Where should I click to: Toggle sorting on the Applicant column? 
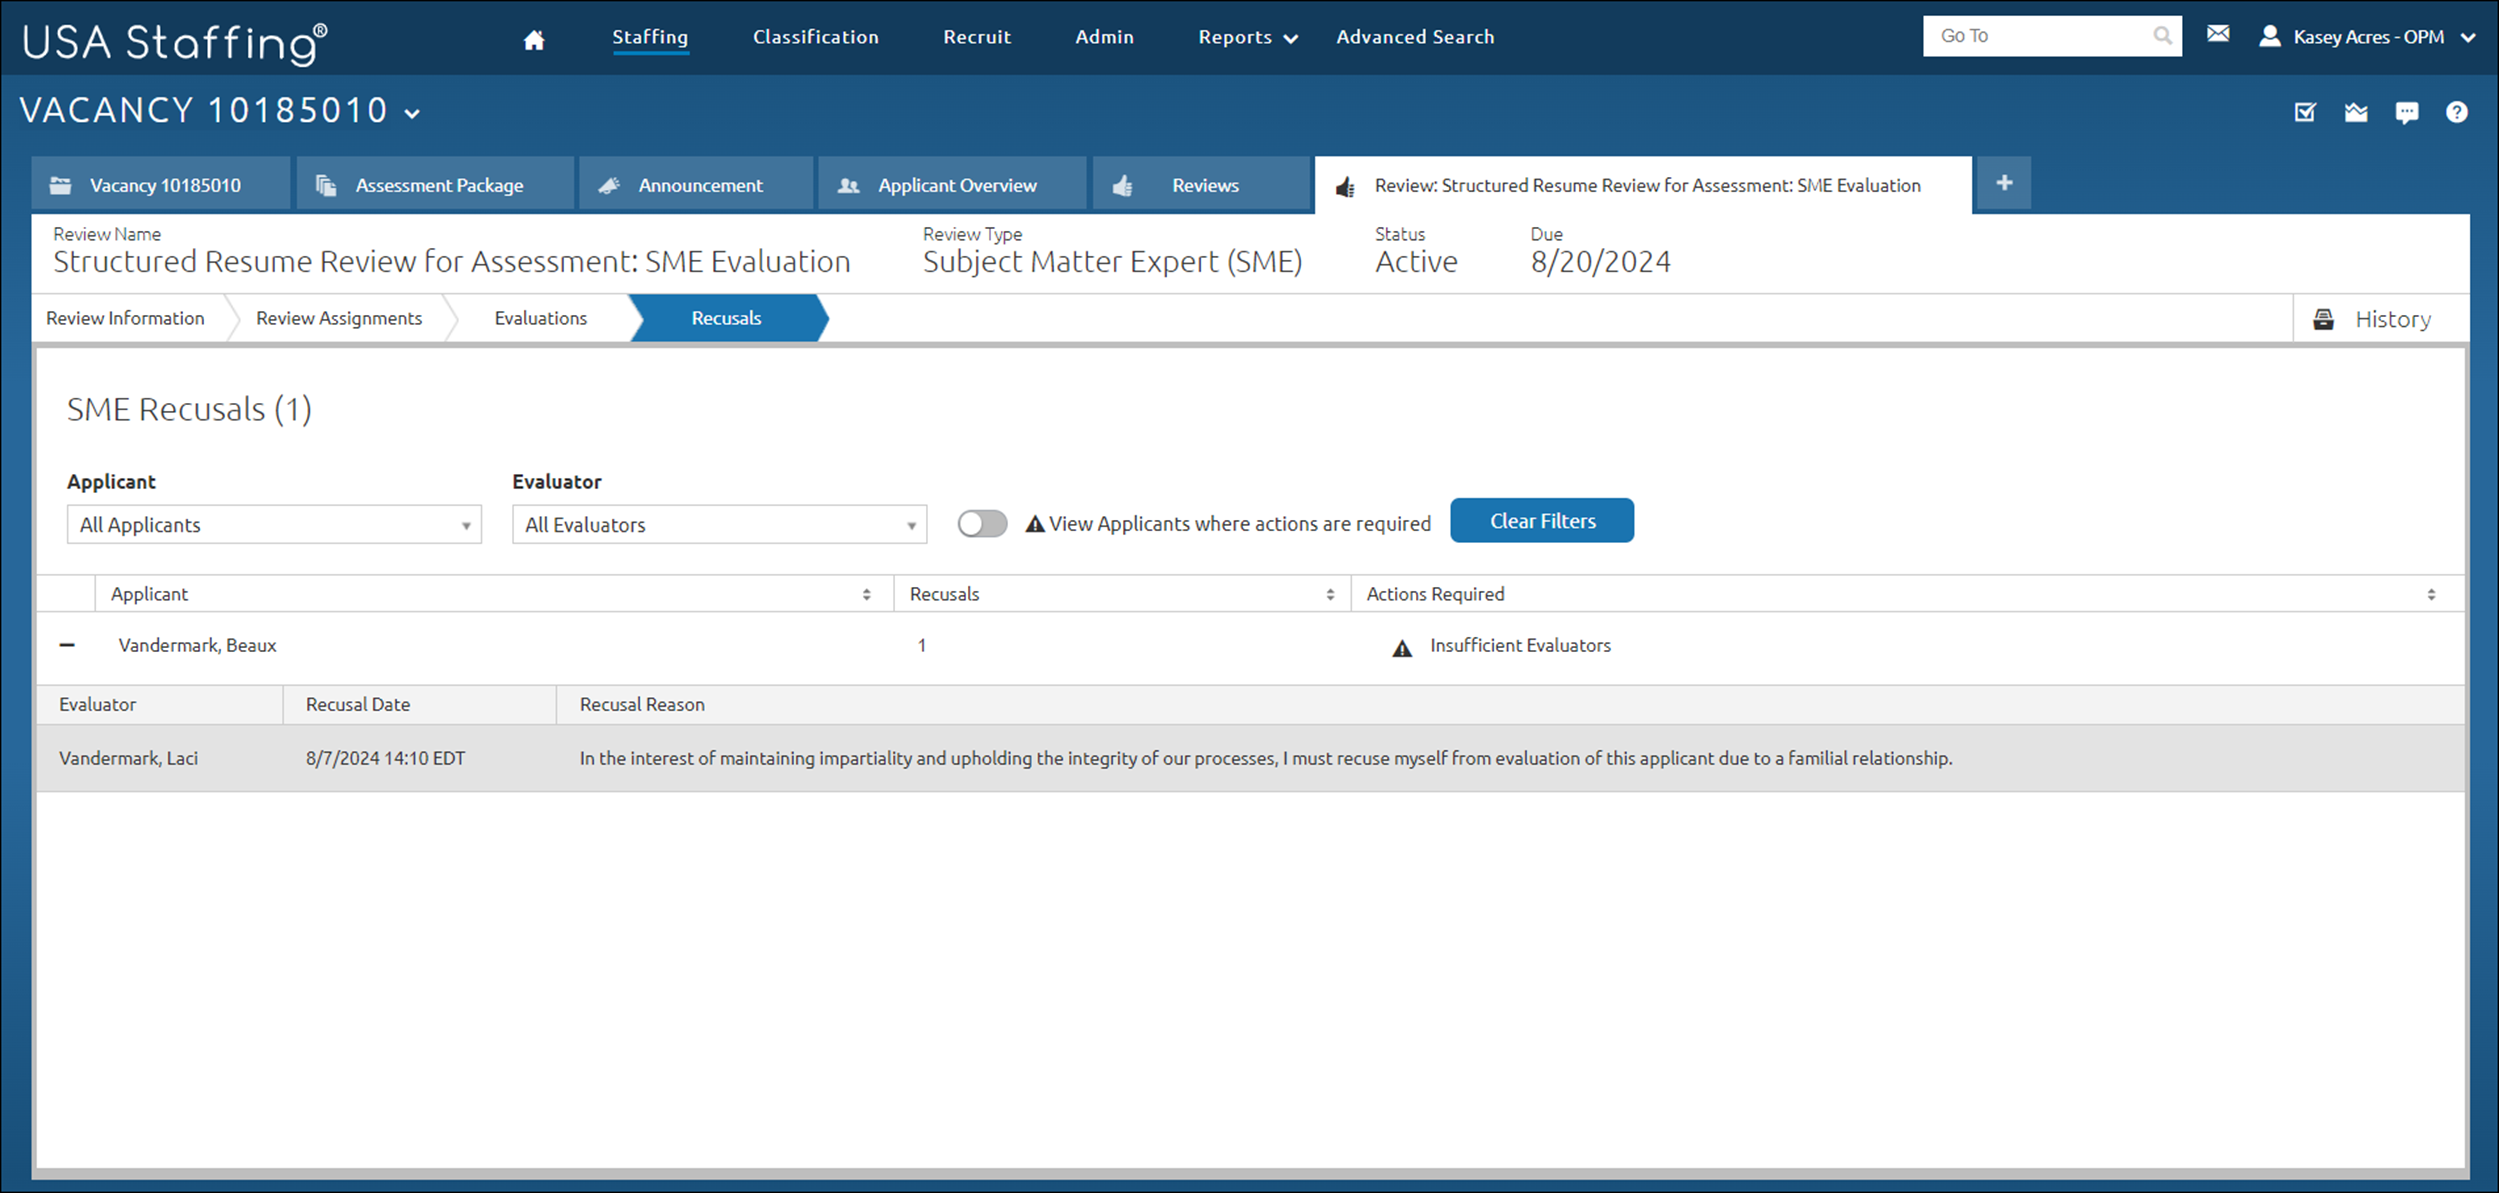pyautogui.click(x=866, y=593)
